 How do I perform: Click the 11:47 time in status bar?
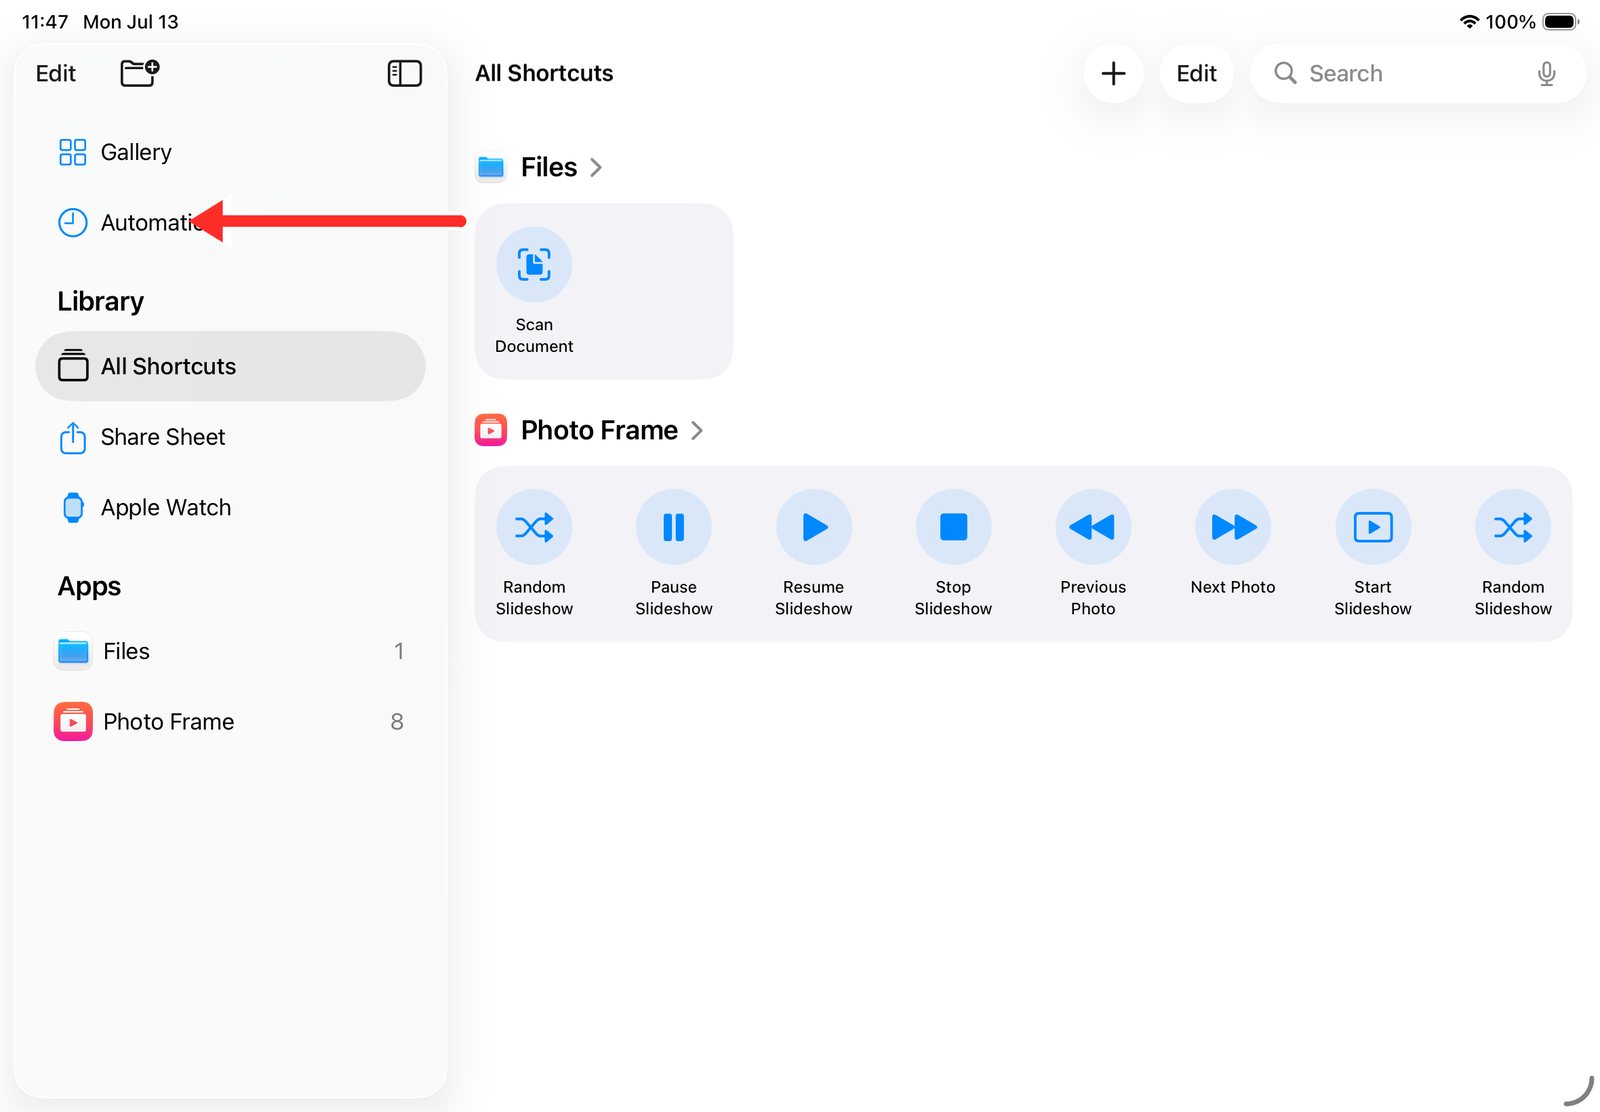(x=45, y=22)
